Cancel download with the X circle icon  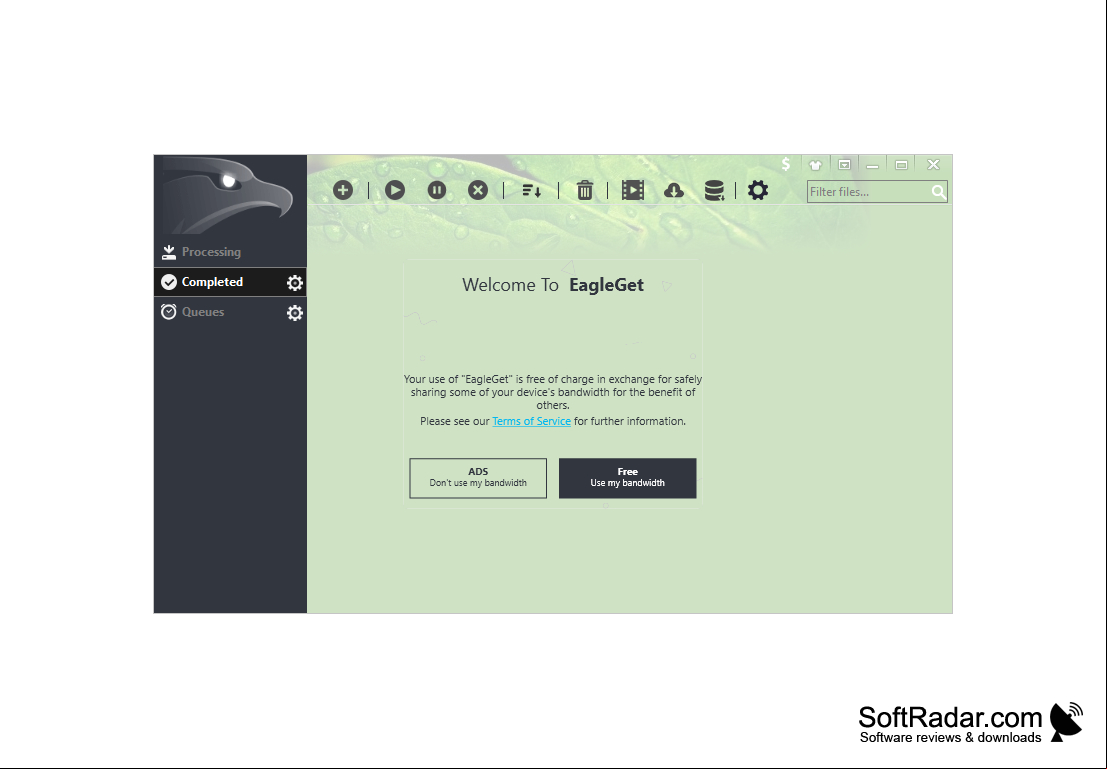[478, 190]
